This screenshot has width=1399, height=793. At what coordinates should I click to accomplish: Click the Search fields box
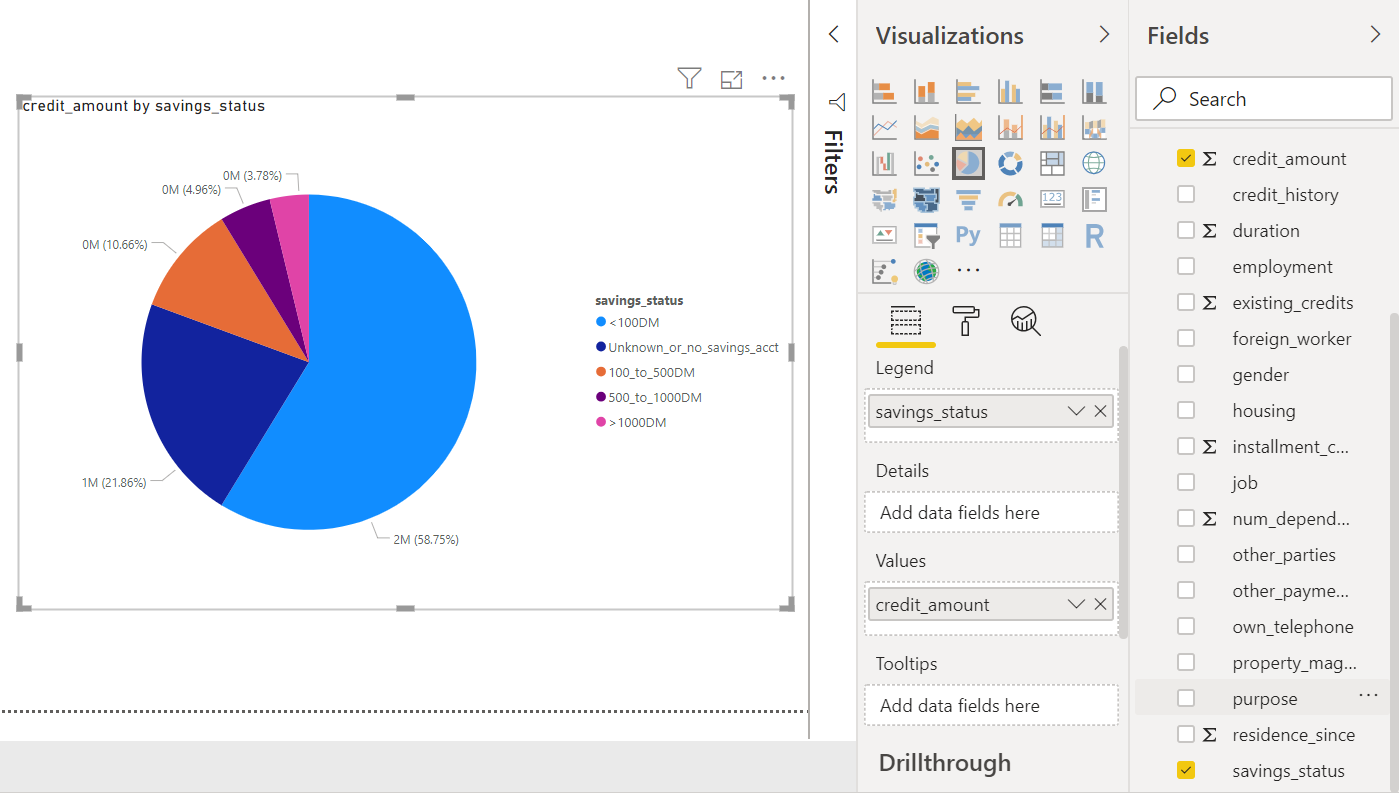pos(1263,99)
